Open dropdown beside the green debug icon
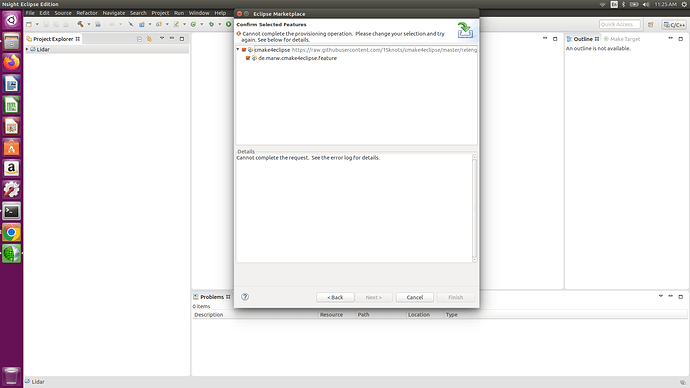 pos(202,24)
